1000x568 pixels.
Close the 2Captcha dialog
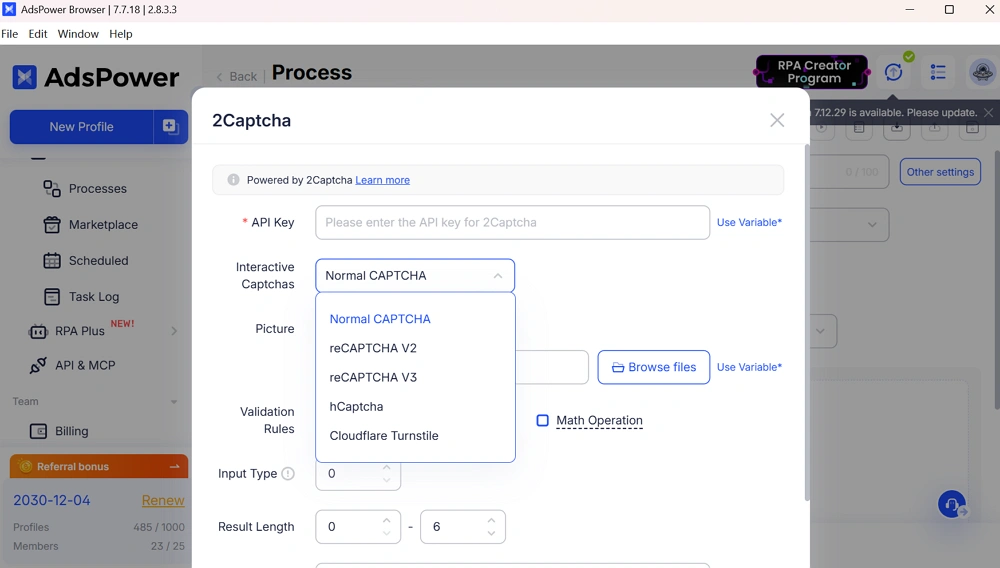(777, 120)
